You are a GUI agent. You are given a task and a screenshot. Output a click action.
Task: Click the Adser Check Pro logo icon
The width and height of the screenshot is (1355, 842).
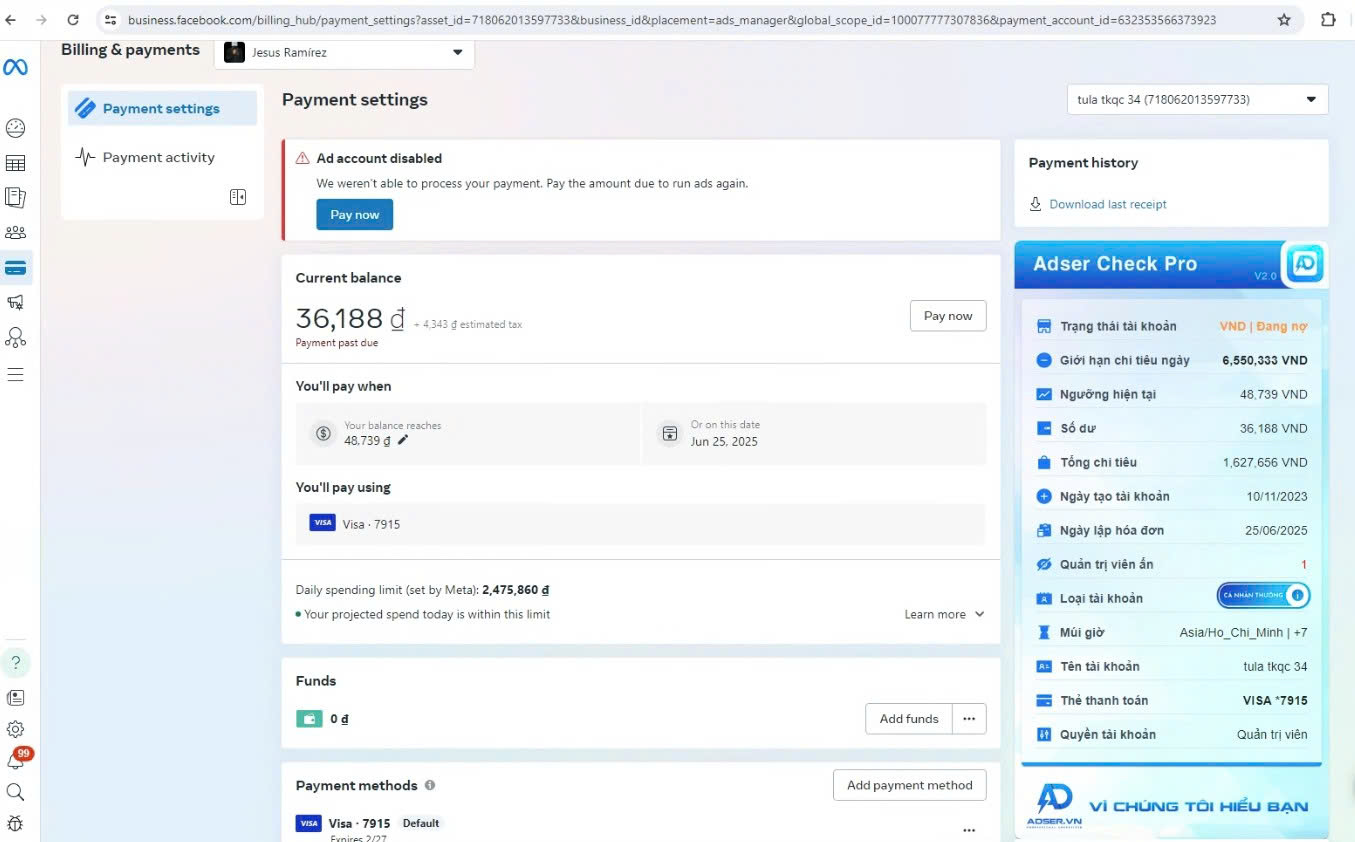(x=1305, y=264)
